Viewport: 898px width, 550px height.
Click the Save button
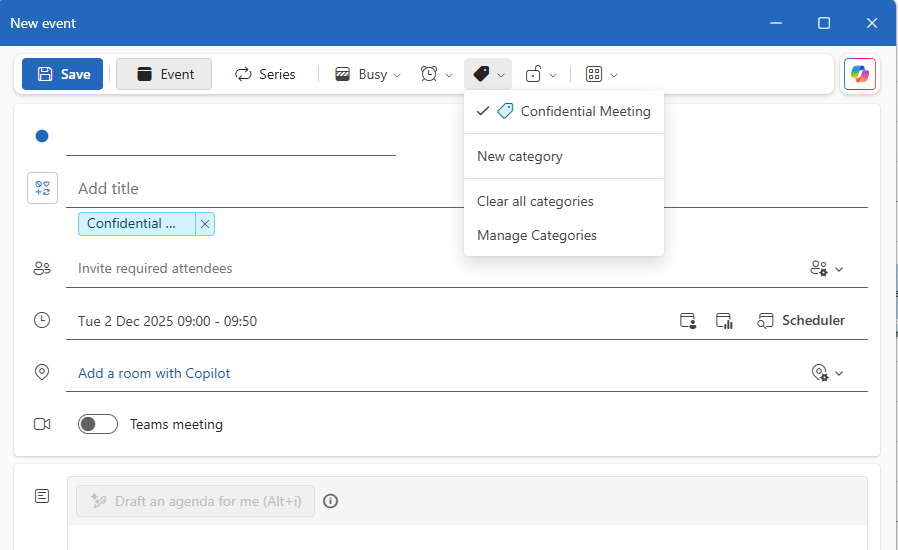[x=63, y=74]
